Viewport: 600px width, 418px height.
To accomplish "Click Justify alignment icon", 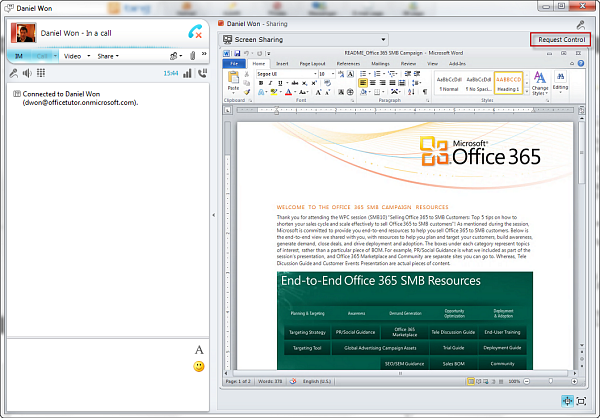I will (392, 83).
